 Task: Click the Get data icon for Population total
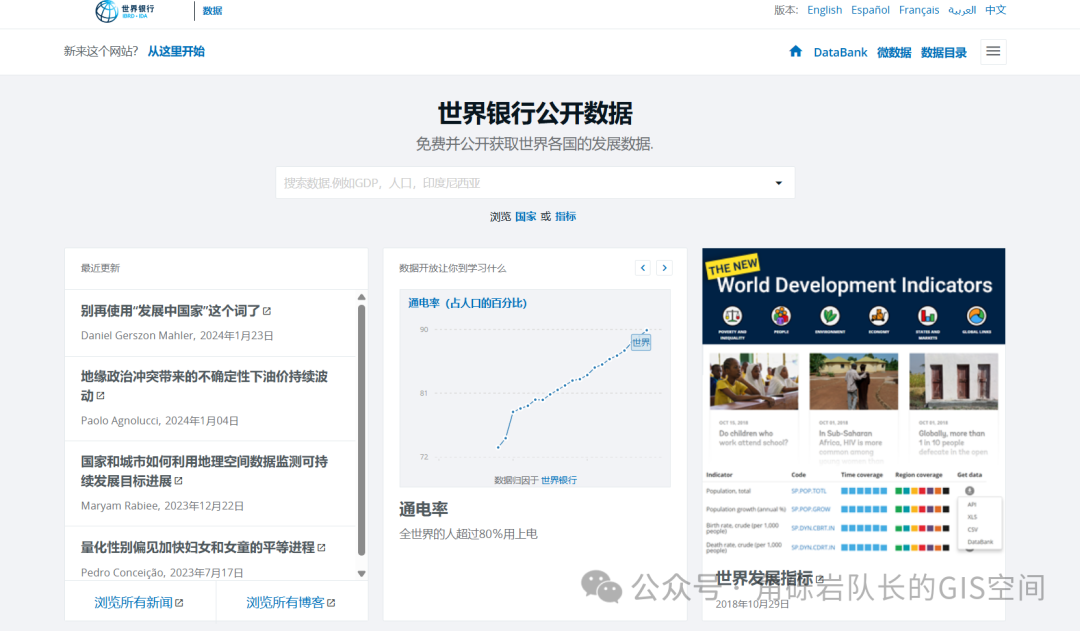point(970,491)
